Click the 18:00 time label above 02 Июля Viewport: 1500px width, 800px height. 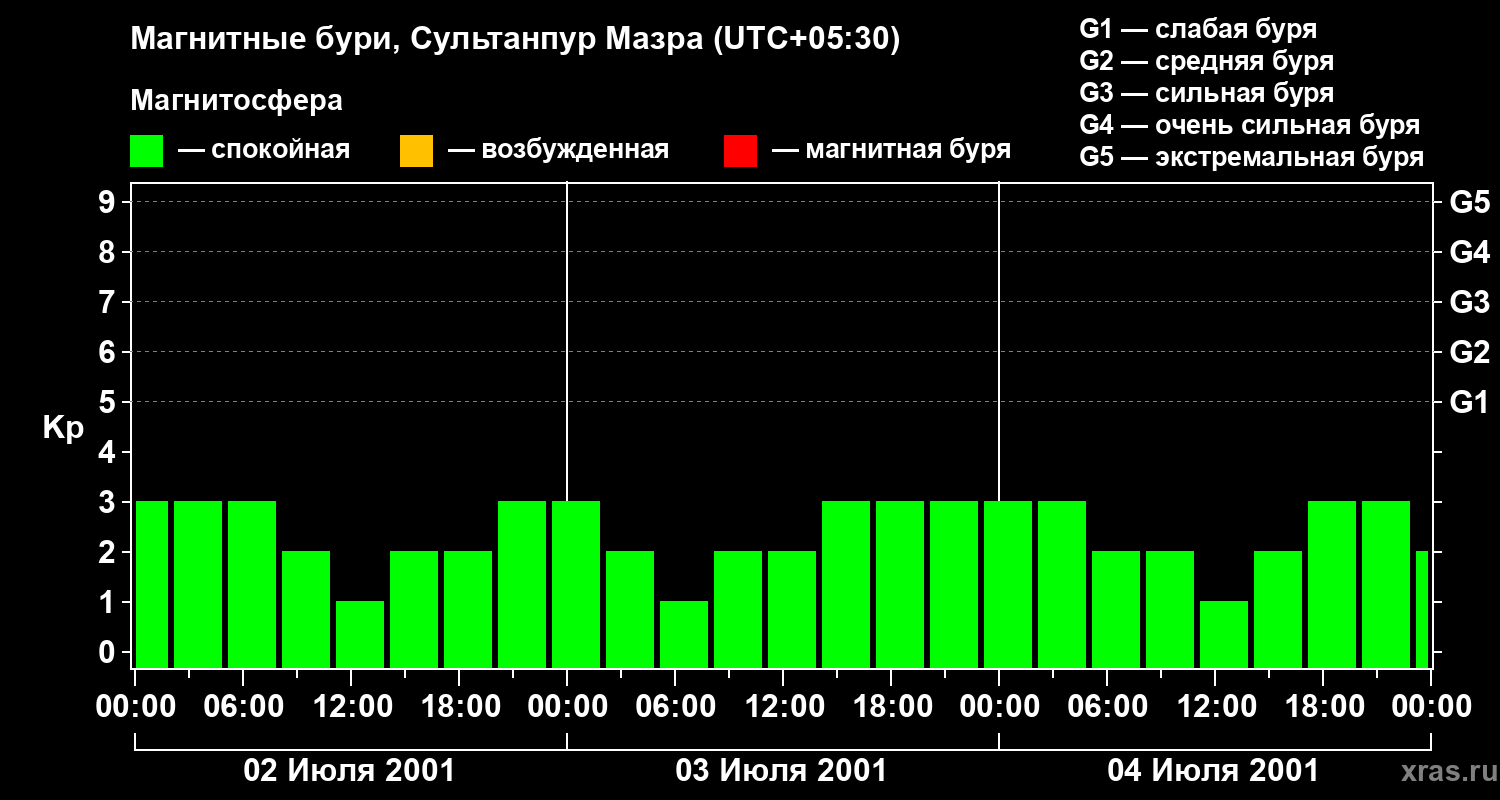point(459,707)
